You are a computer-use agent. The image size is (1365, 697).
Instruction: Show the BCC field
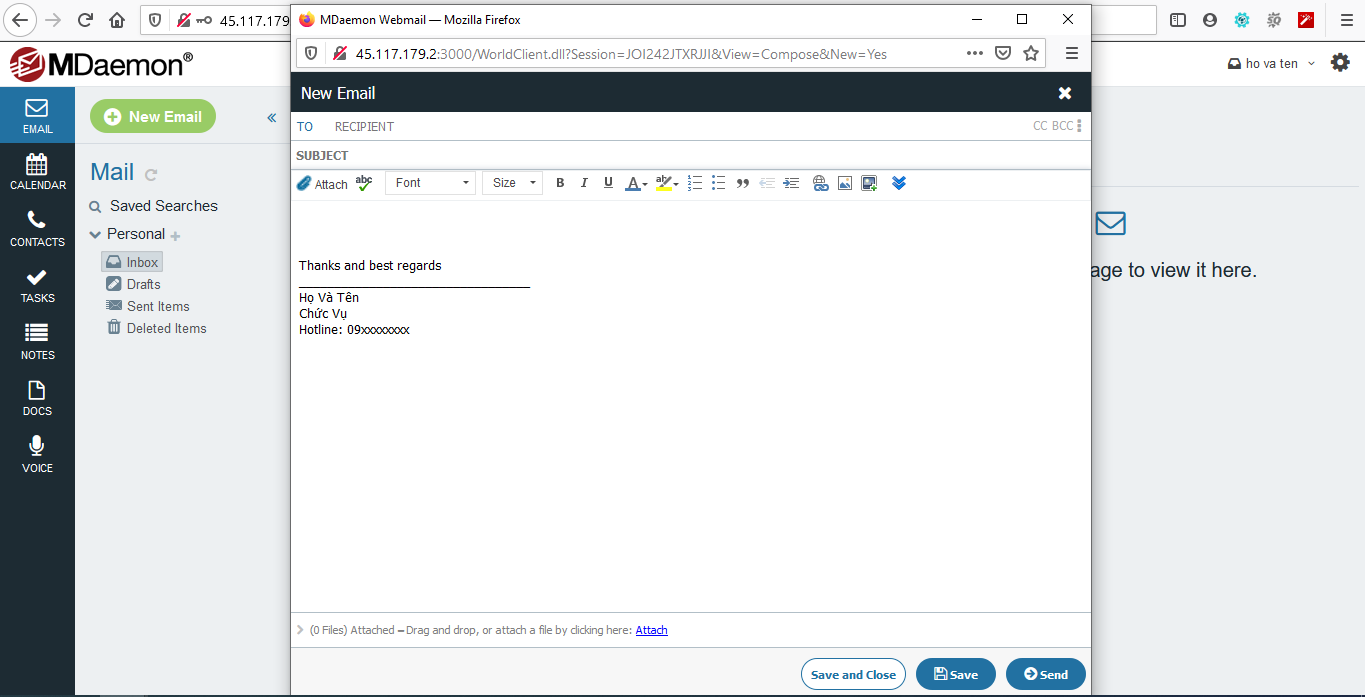[1062, 126]
